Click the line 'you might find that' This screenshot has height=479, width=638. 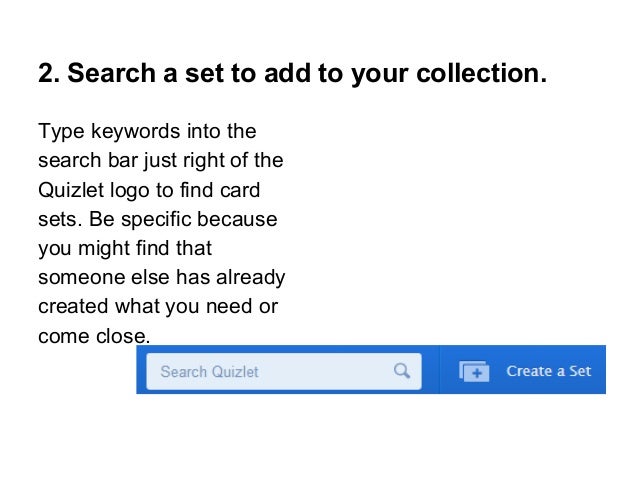pyautogui.click(x=125, y=248)
